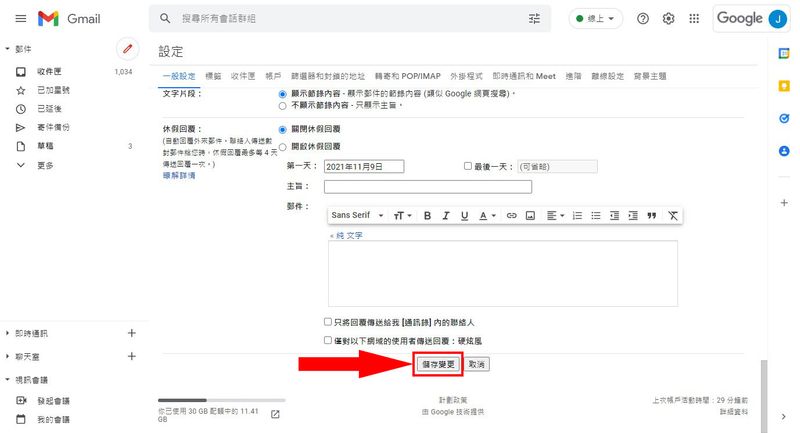Screen dimensions: 800x433
Task: Switch to the 收件匣 settings tab
Action: pyautogui.click(x=243, y=76)
